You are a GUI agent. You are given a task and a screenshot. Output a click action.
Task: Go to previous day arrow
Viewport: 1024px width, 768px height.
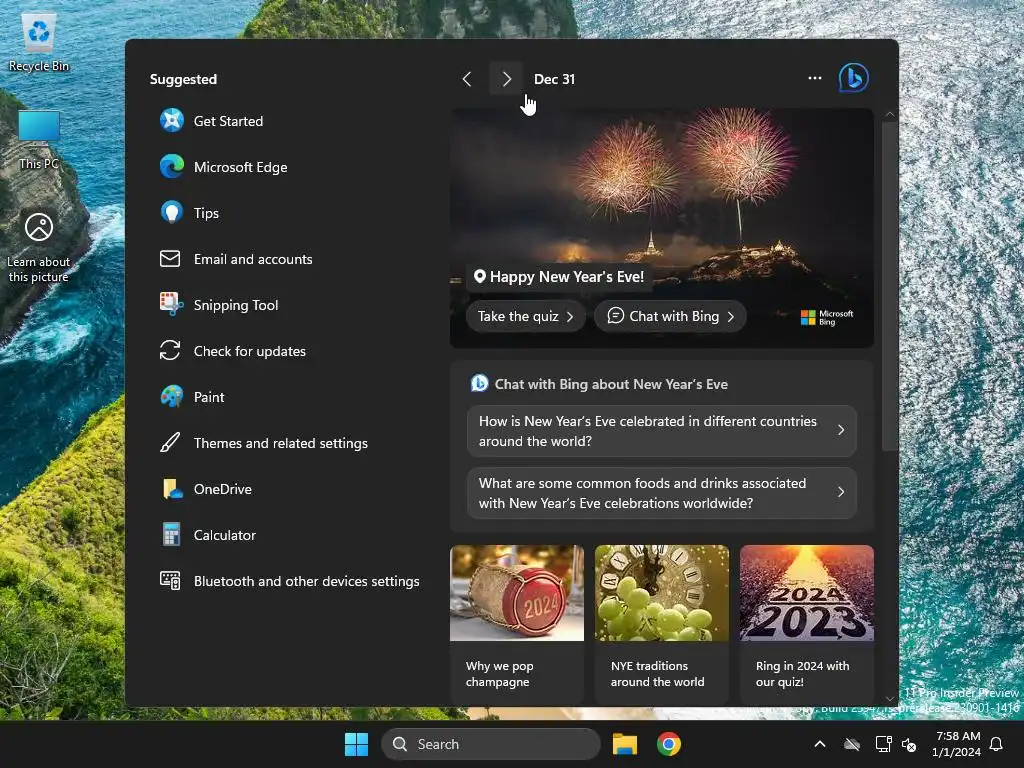tap(466, 79)
